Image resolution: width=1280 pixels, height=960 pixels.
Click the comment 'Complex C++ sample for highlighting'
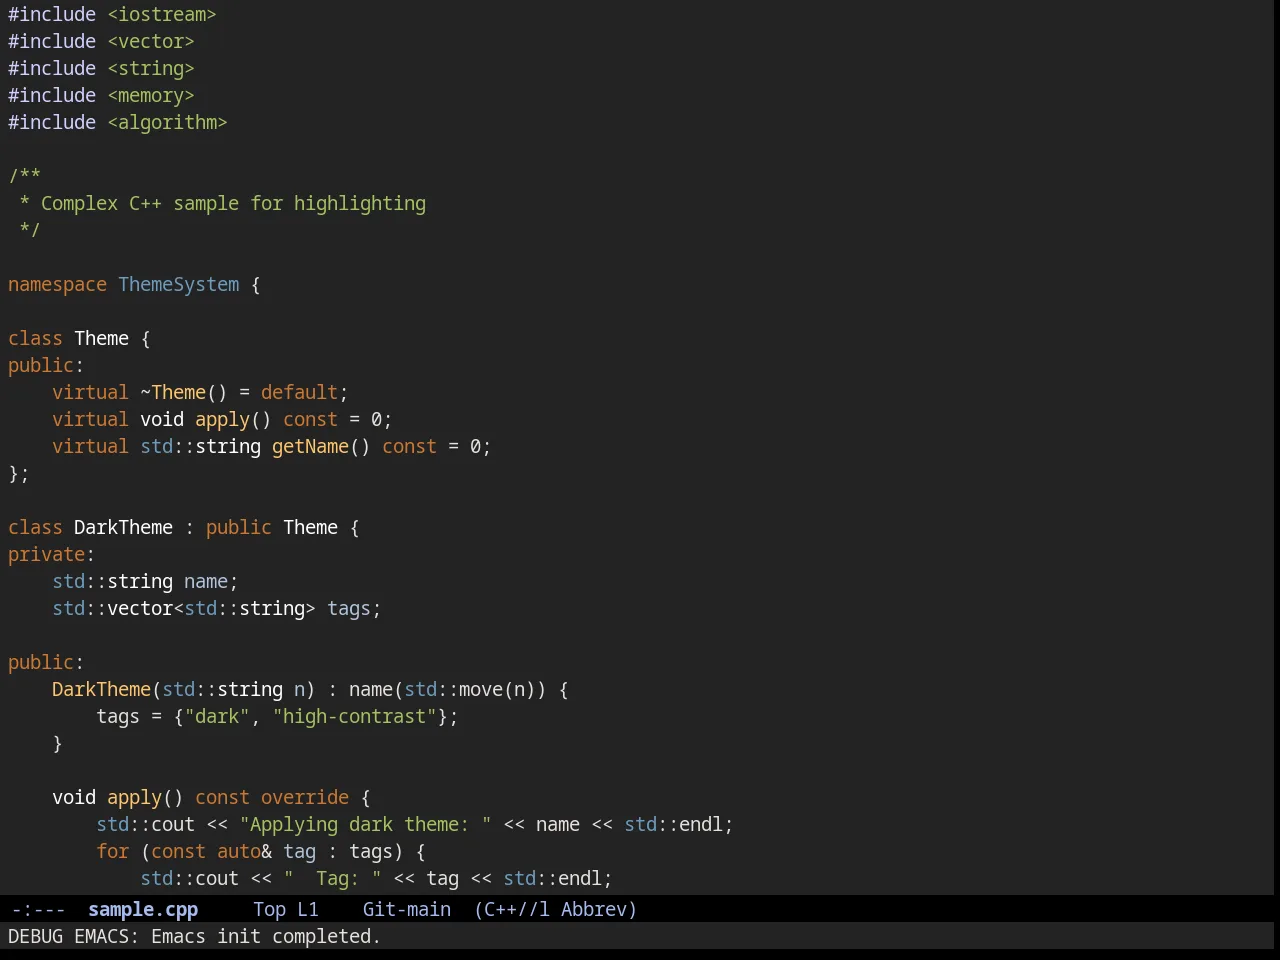click(x=233, y=203)
